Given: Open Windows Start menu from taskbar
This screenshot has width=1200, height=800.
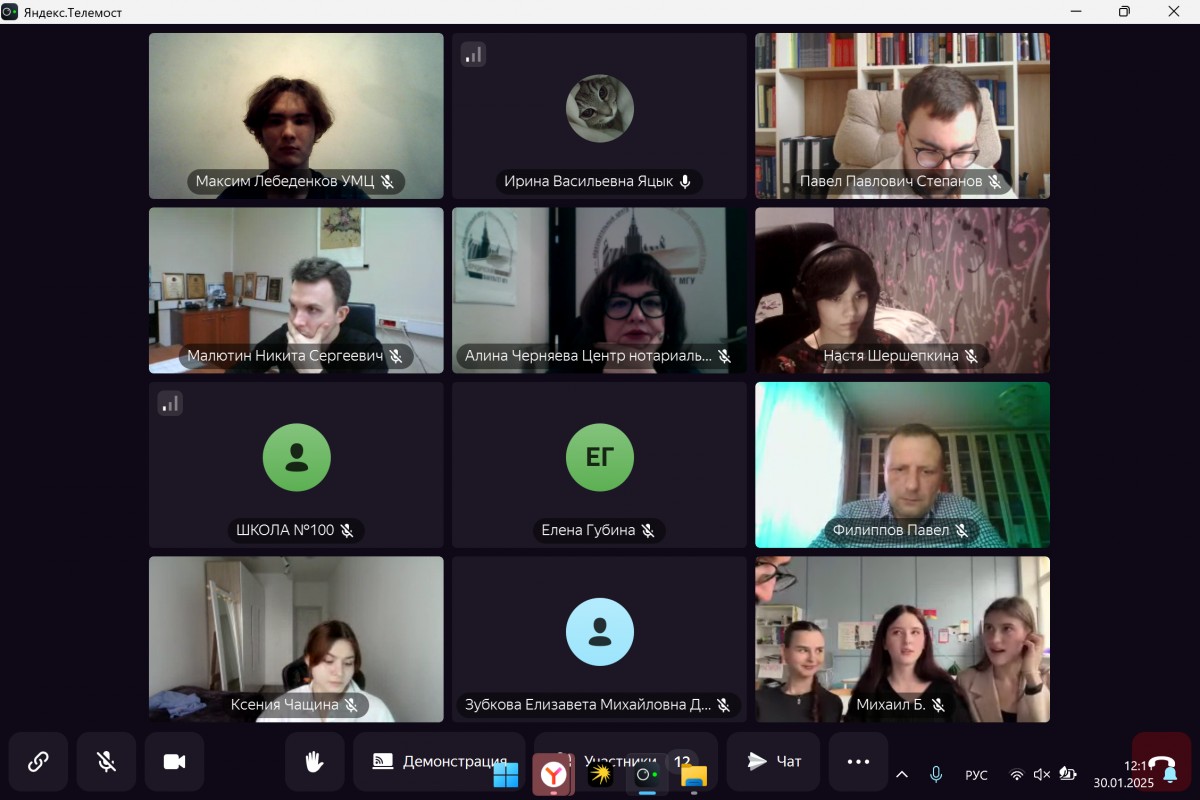Looking at the screenshot, I should tap(506, 775).
